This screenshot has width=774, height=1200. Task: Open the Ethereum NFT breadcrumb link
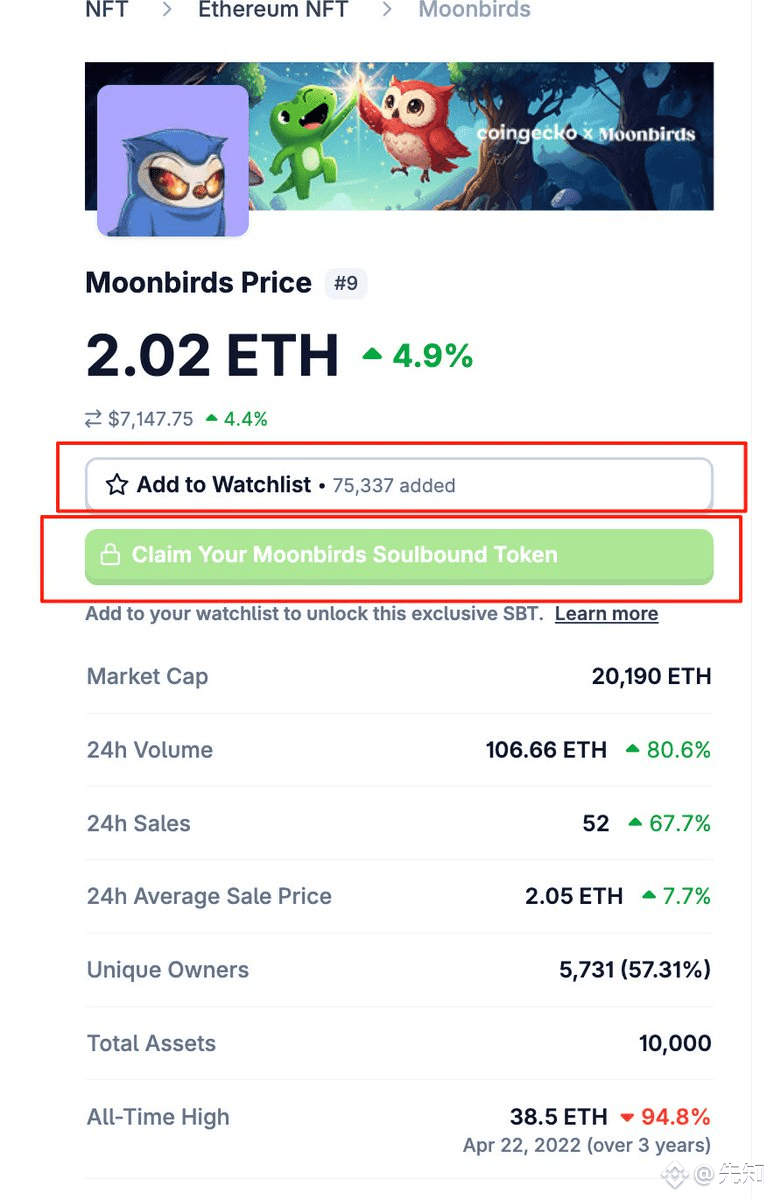click(x=272, y=10)
